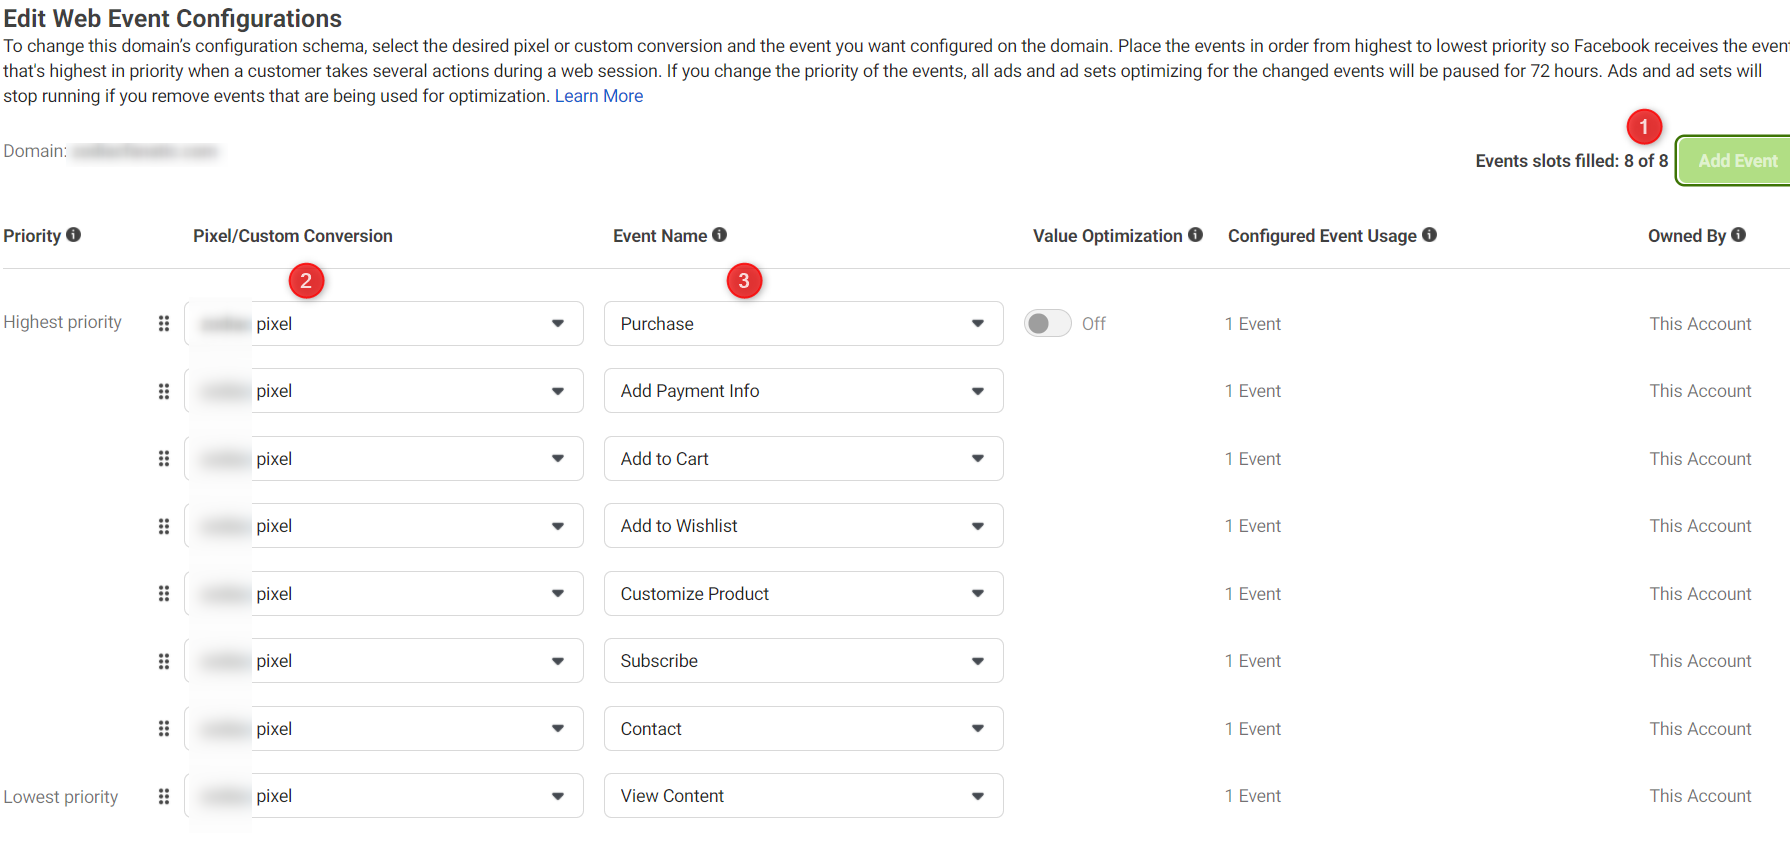Screen dimensions: 1790x844
Task: Click the Value Optimization info icon
Action: [1195, 235]
